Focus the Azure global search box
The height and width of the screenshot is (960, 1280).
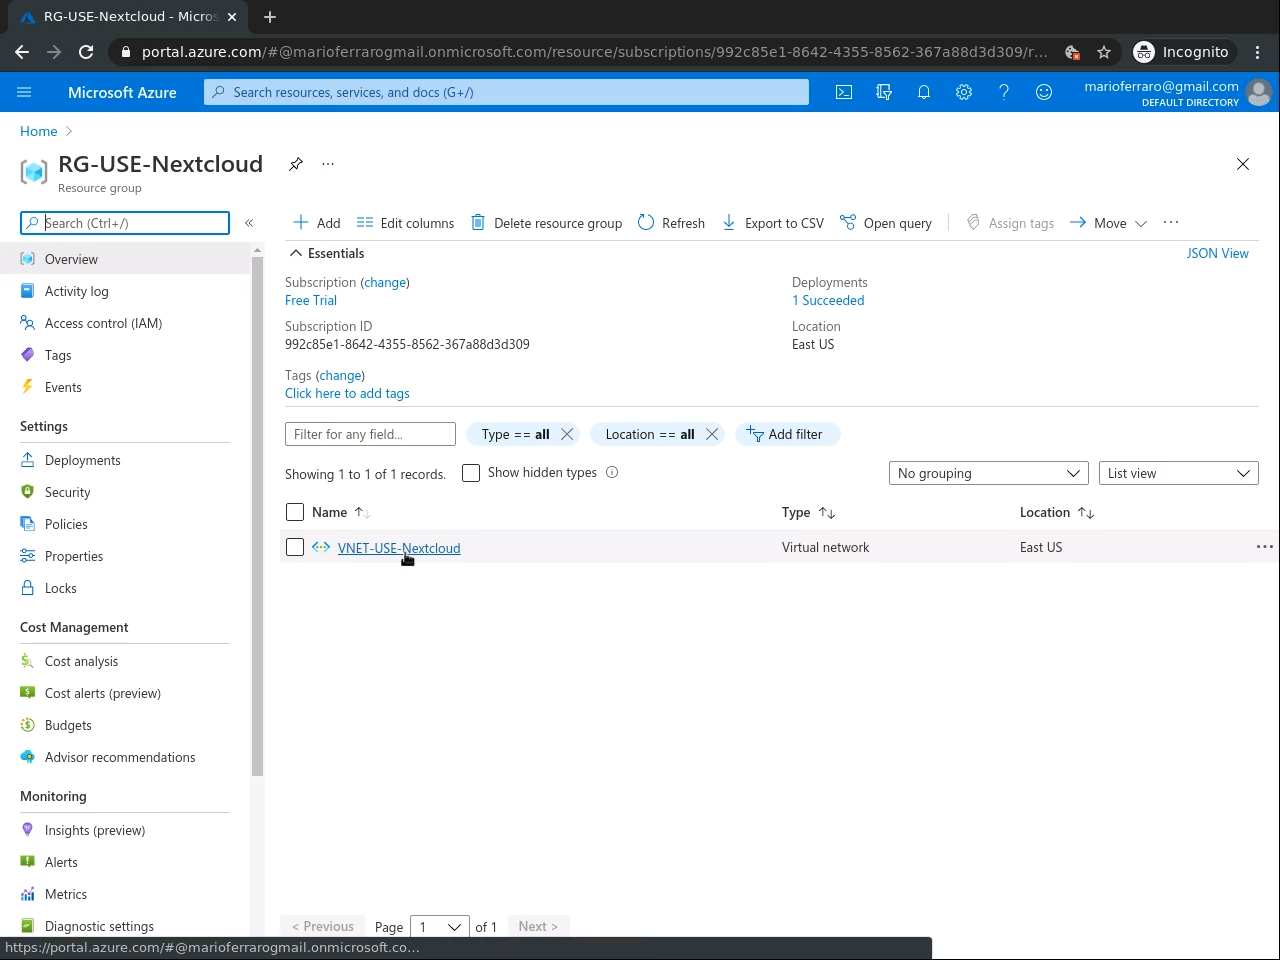tap(506, 92)
